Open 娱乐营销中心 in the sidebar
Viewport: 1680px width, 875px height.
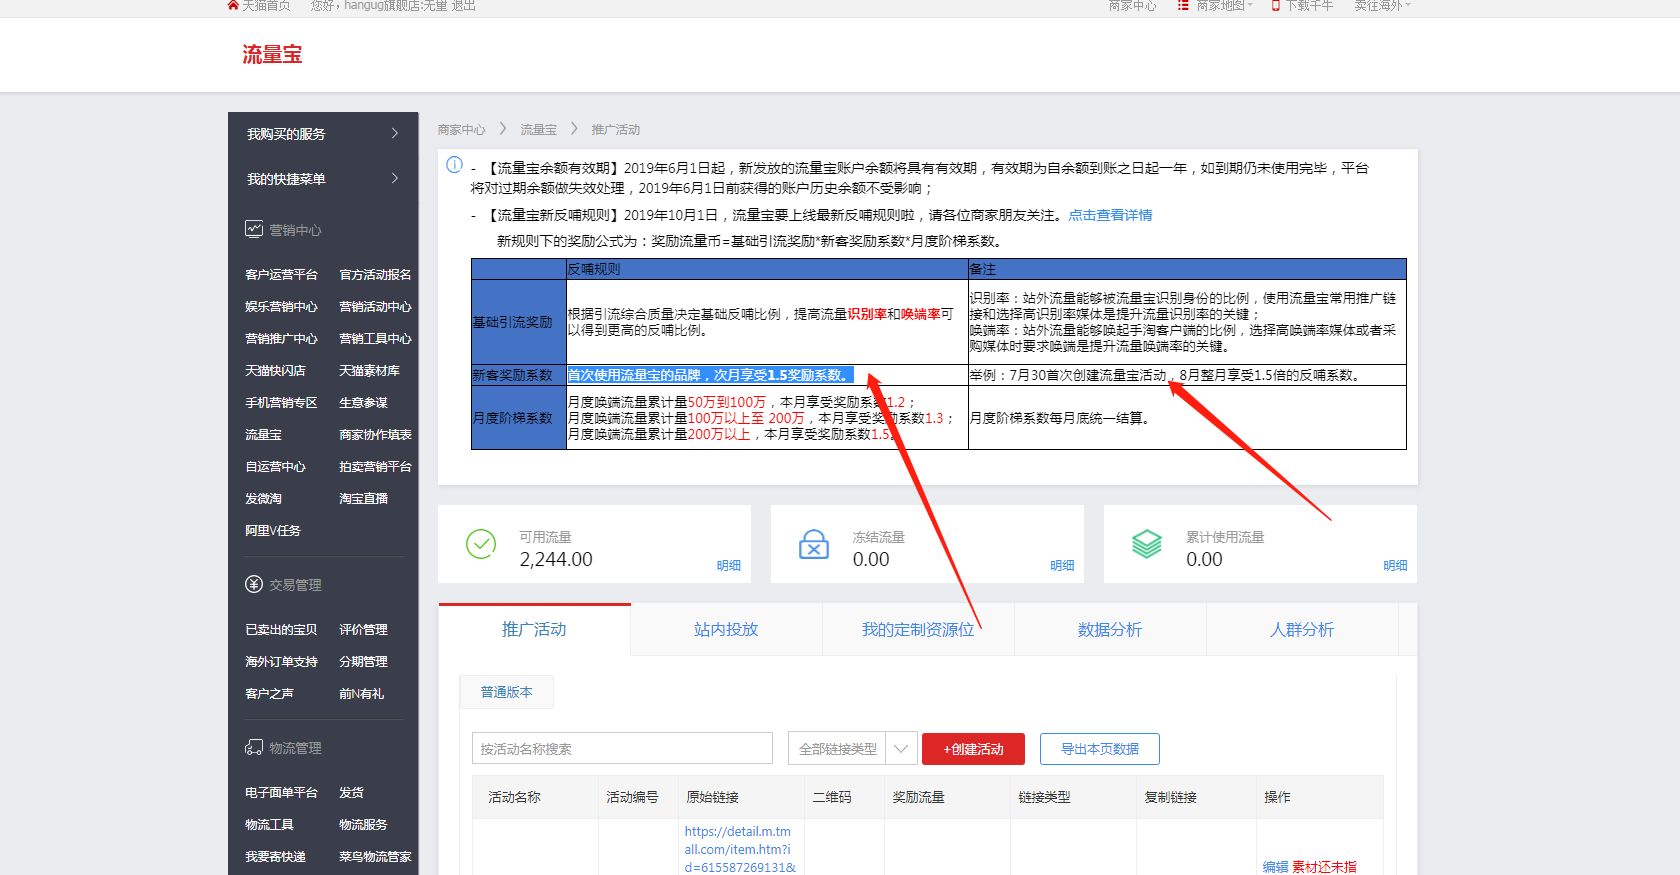(x=281, y=306)
